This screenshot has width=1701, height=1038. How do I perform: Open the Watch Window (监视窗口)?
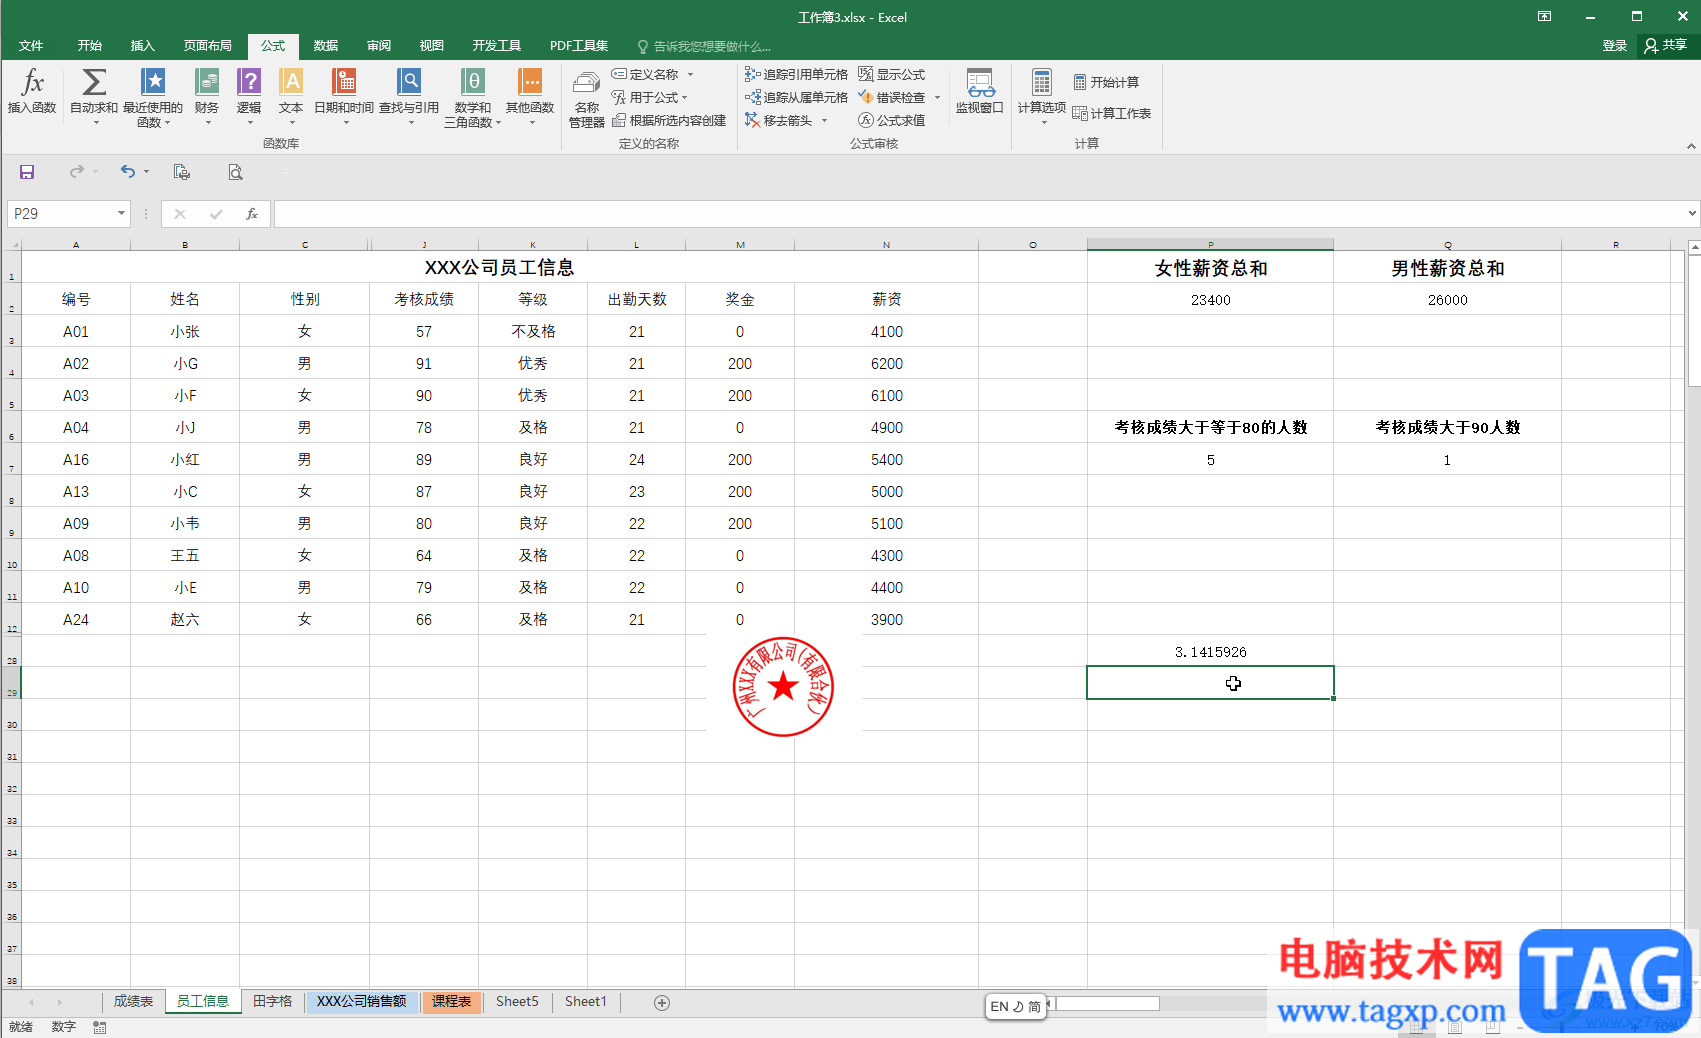pyautogui.click(x=980, y=91)
